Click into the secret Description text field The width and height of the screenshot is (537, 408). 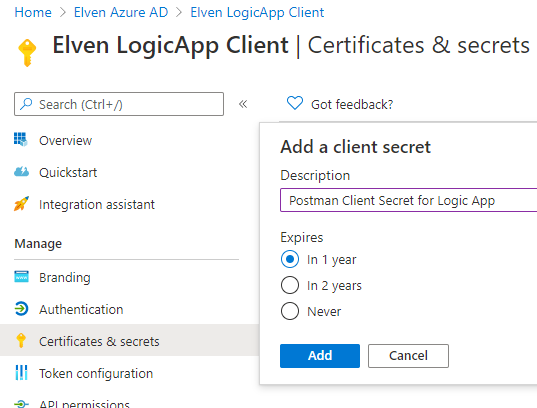coord(408,200)
